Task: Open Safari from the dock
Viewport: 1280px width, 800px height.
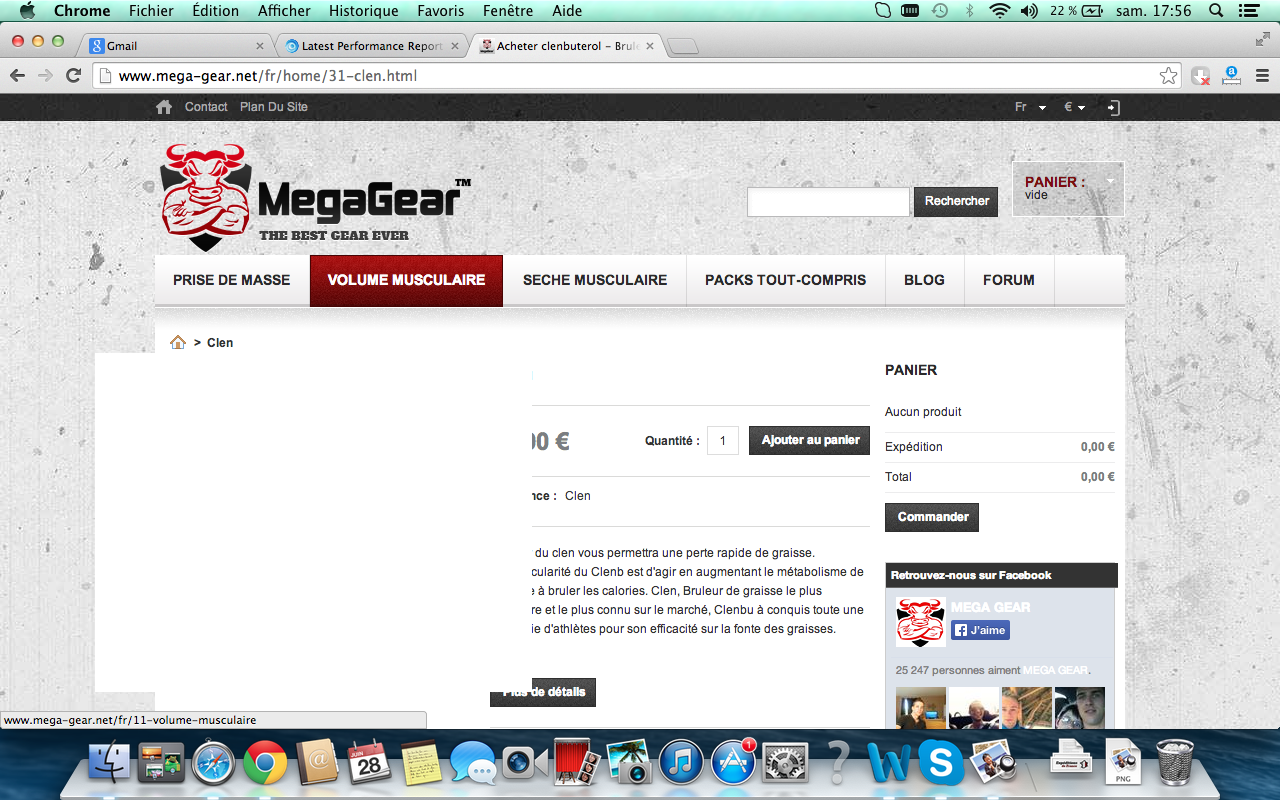Action: point(213,763)
